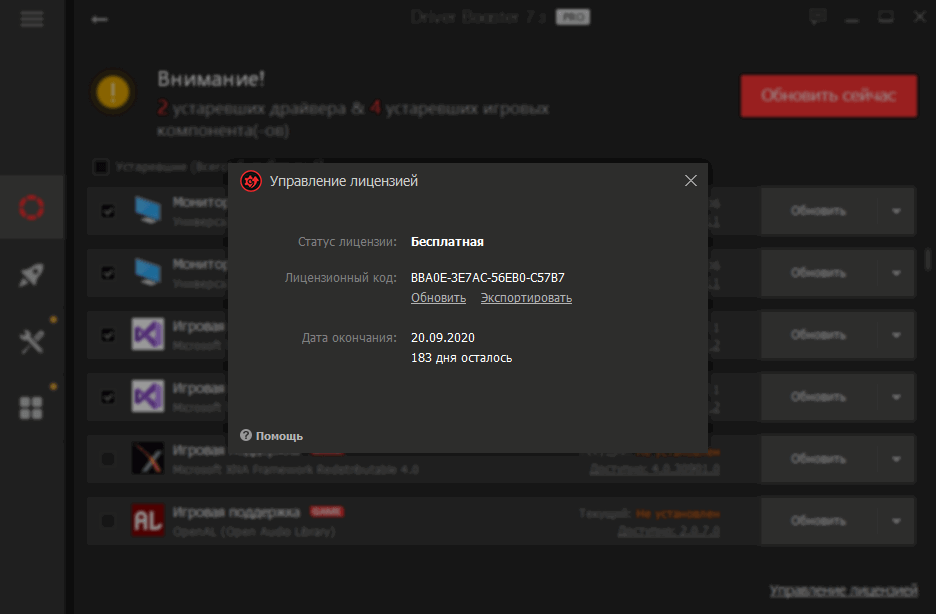Uncheck the second Visual Studio row checkbox
Image resolution: width=936 pixels, height=614 pixels.
pos(108,397)
